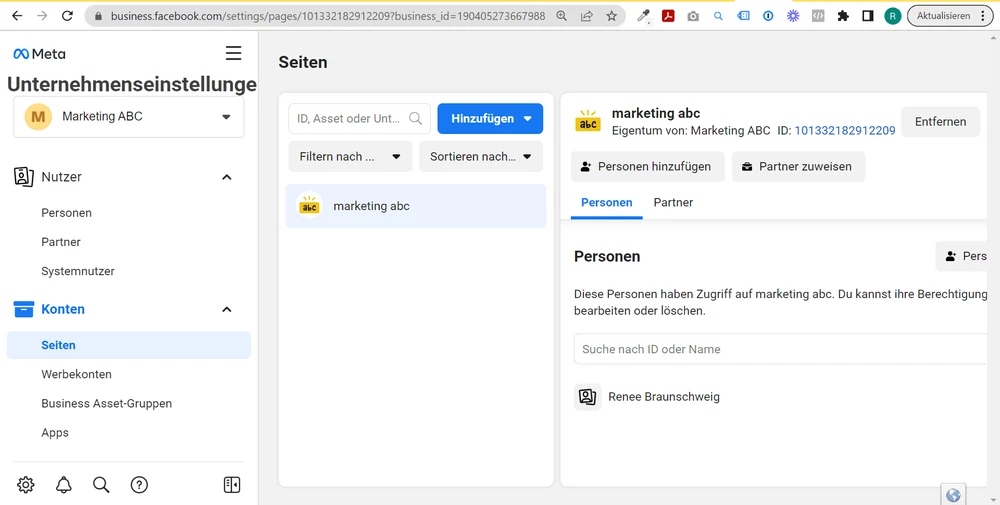
Task: Open the Hinzufügen dropdown button
Action: point(490,119)
